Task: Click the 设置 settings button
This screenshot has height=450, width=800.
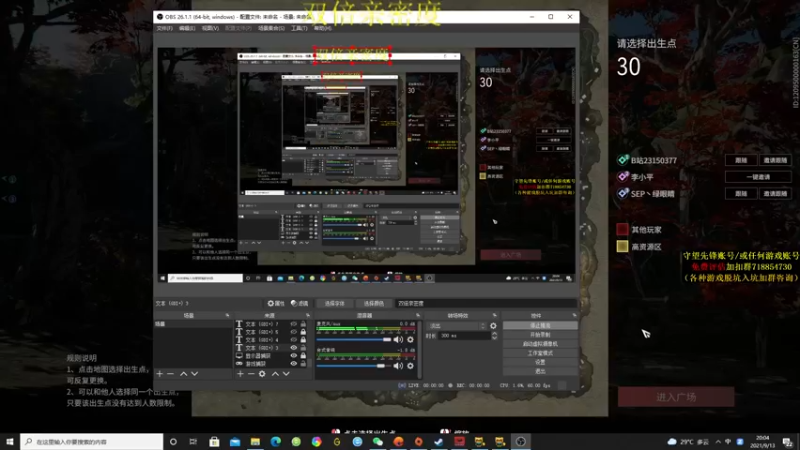Action: (x=540, y=362)
